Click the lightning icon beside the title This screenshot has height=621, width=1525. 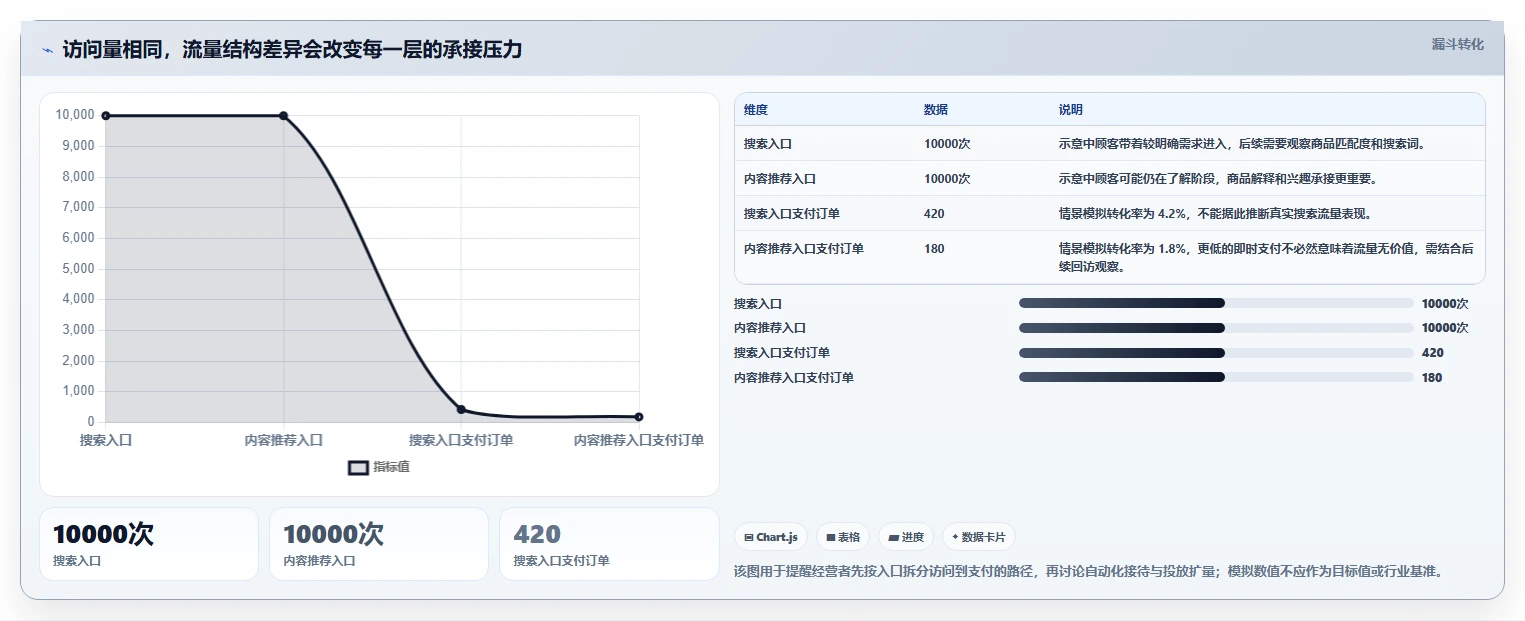point(47,50)
